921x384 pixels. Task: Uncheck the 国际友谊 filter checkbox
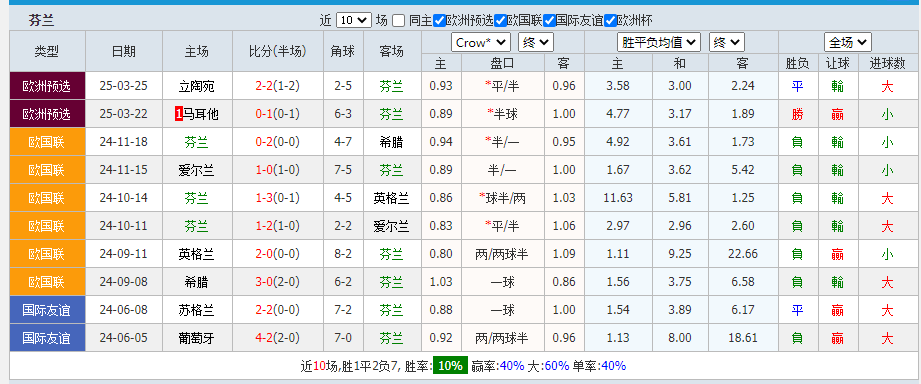pyautogui.click(x=550, y=21)
